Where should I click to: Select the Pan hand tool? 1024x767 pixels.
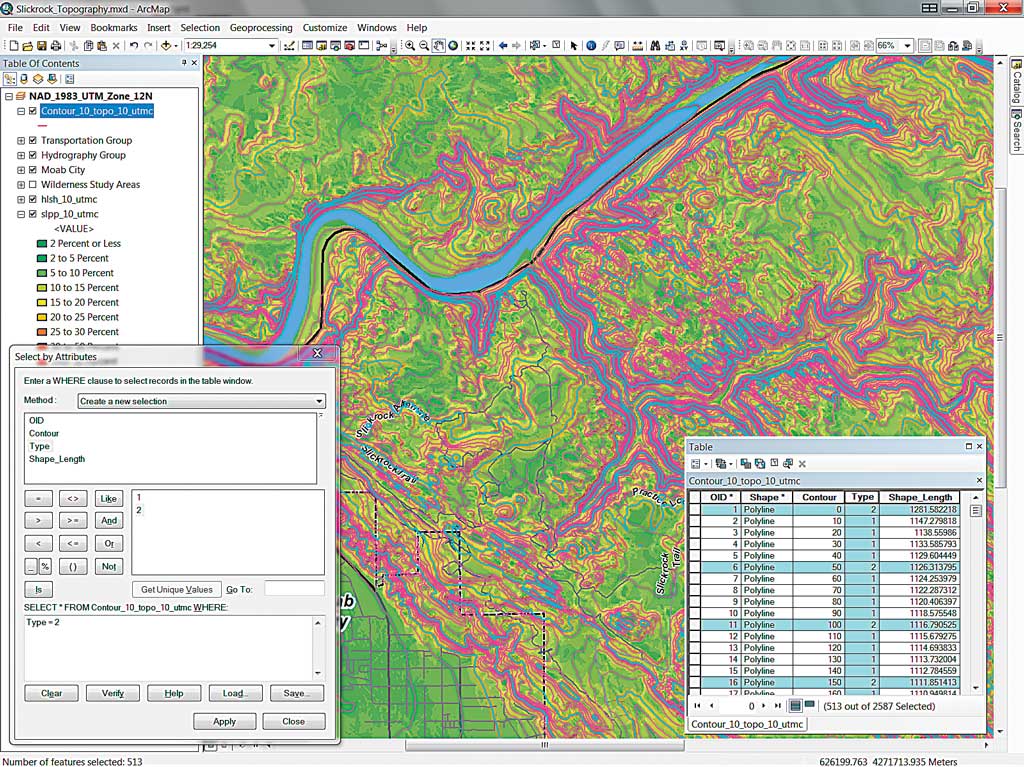point(438,46)
